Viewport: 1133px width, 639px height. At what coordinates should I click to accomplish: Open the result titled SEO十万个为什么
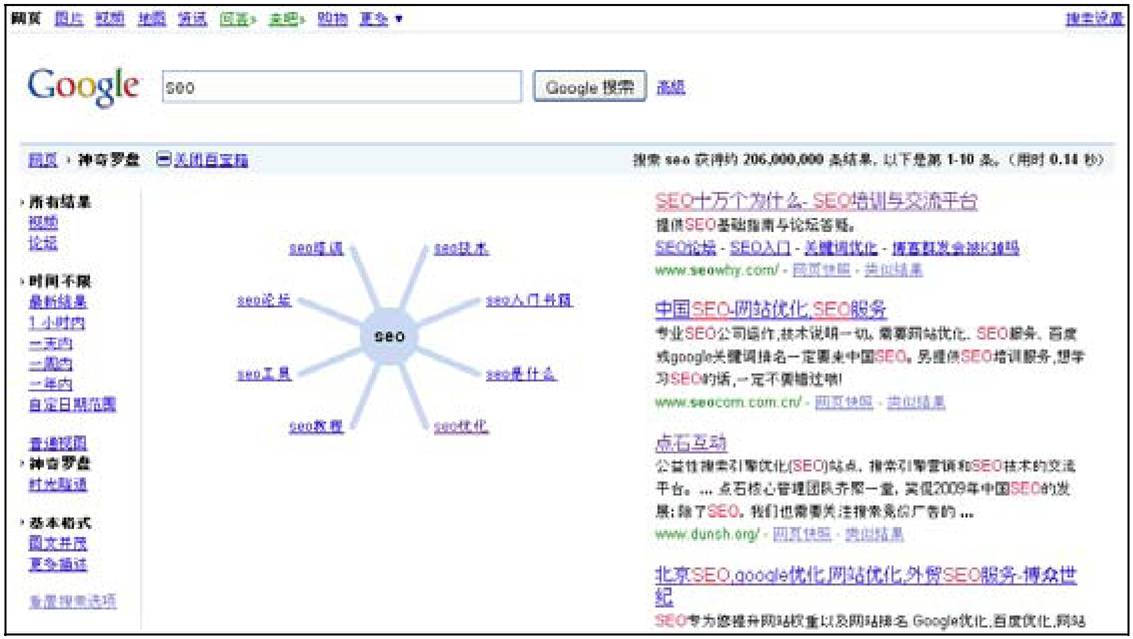[x=816, y=200]
